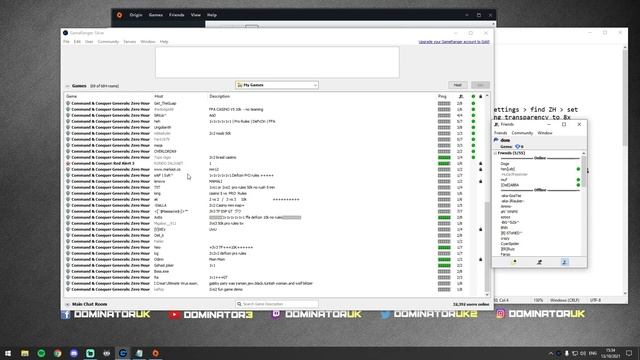Select offline friend crazy in Friends list
The width and height of the screenshot is (640, 360).
coord(505,238)
